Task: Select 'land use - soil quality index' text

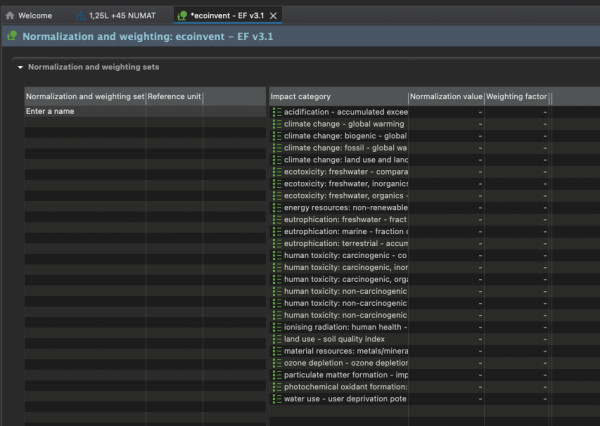Action: point(334,339)
